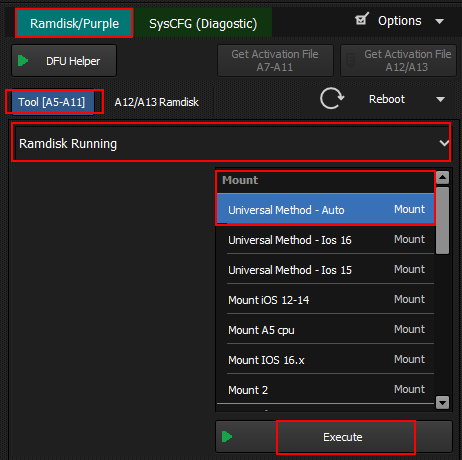
Task: Click Get Activation File A7-A11 button
Action: (x=275, y=61)
